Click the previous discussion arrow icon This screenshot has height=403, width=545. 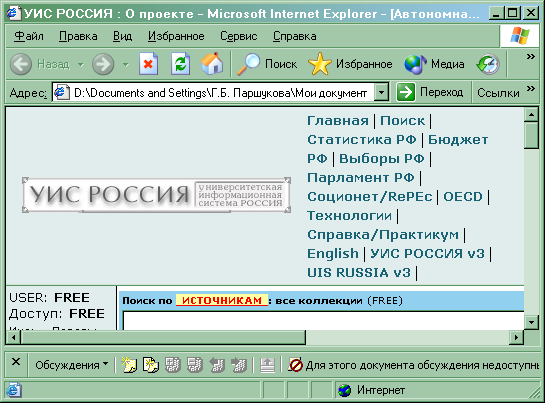[217, 365]
